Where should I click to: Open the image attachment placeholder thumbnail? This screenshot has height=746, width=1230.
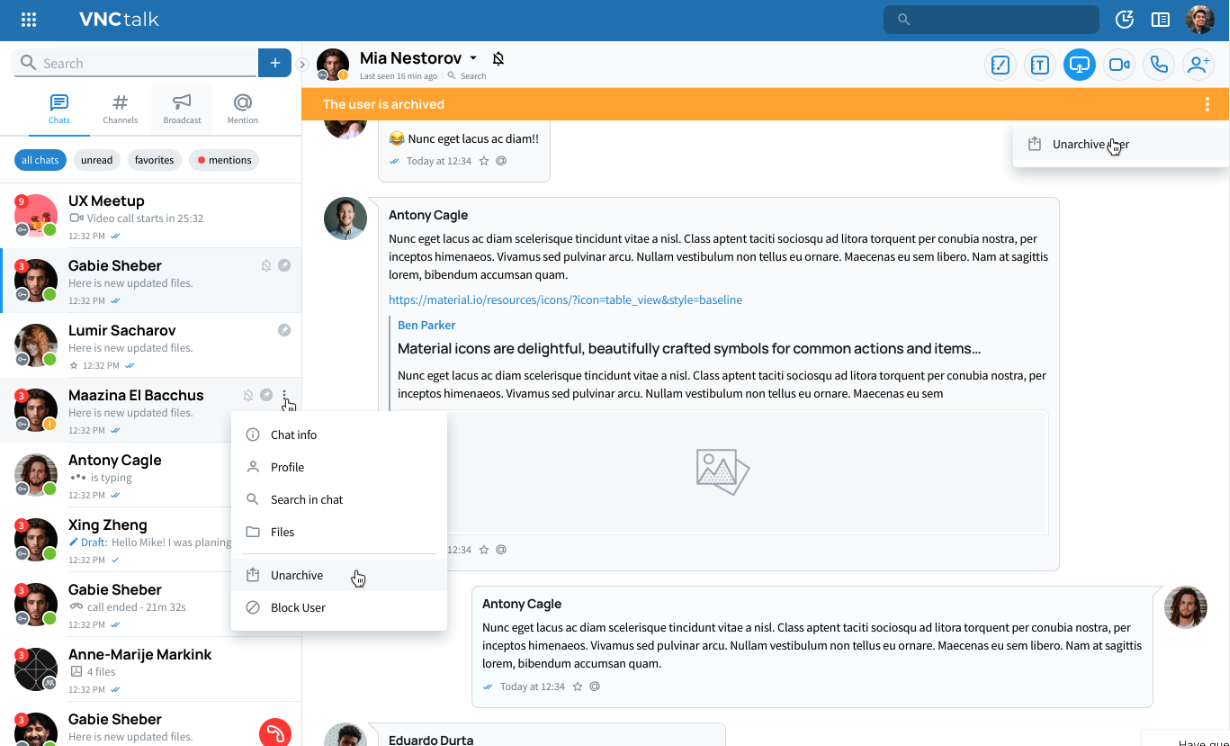click(x=722, y=470)
